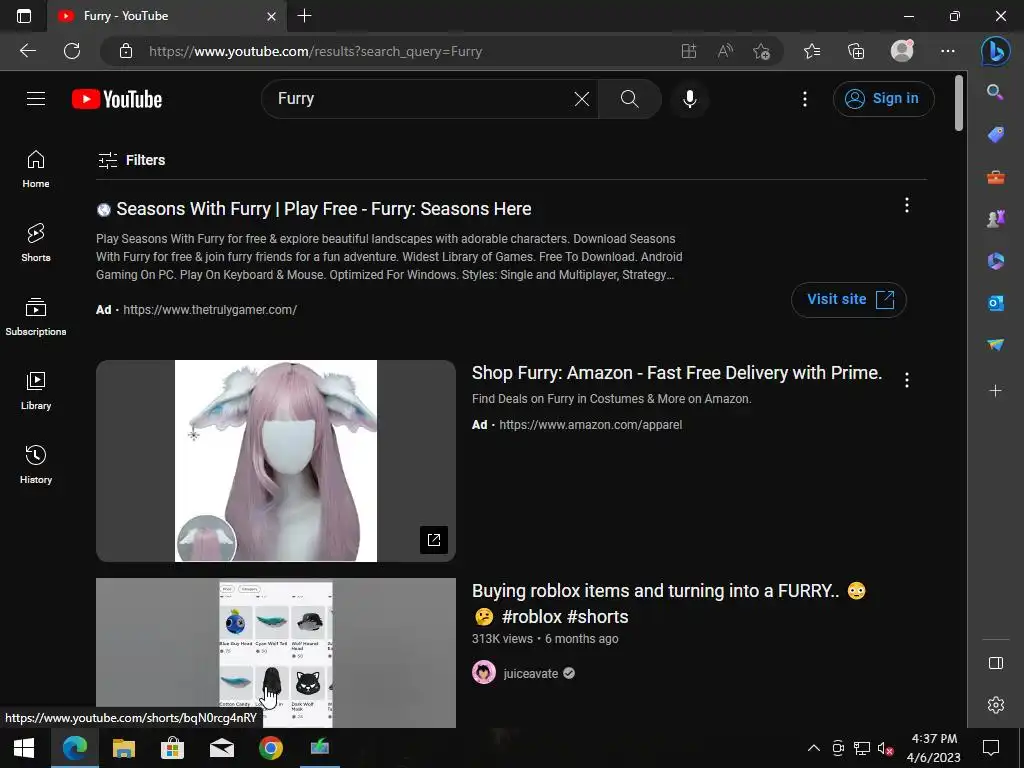The image size is (1024, 768).
Task: Open Buying roblox items video title
Action: tap(669, 603)
